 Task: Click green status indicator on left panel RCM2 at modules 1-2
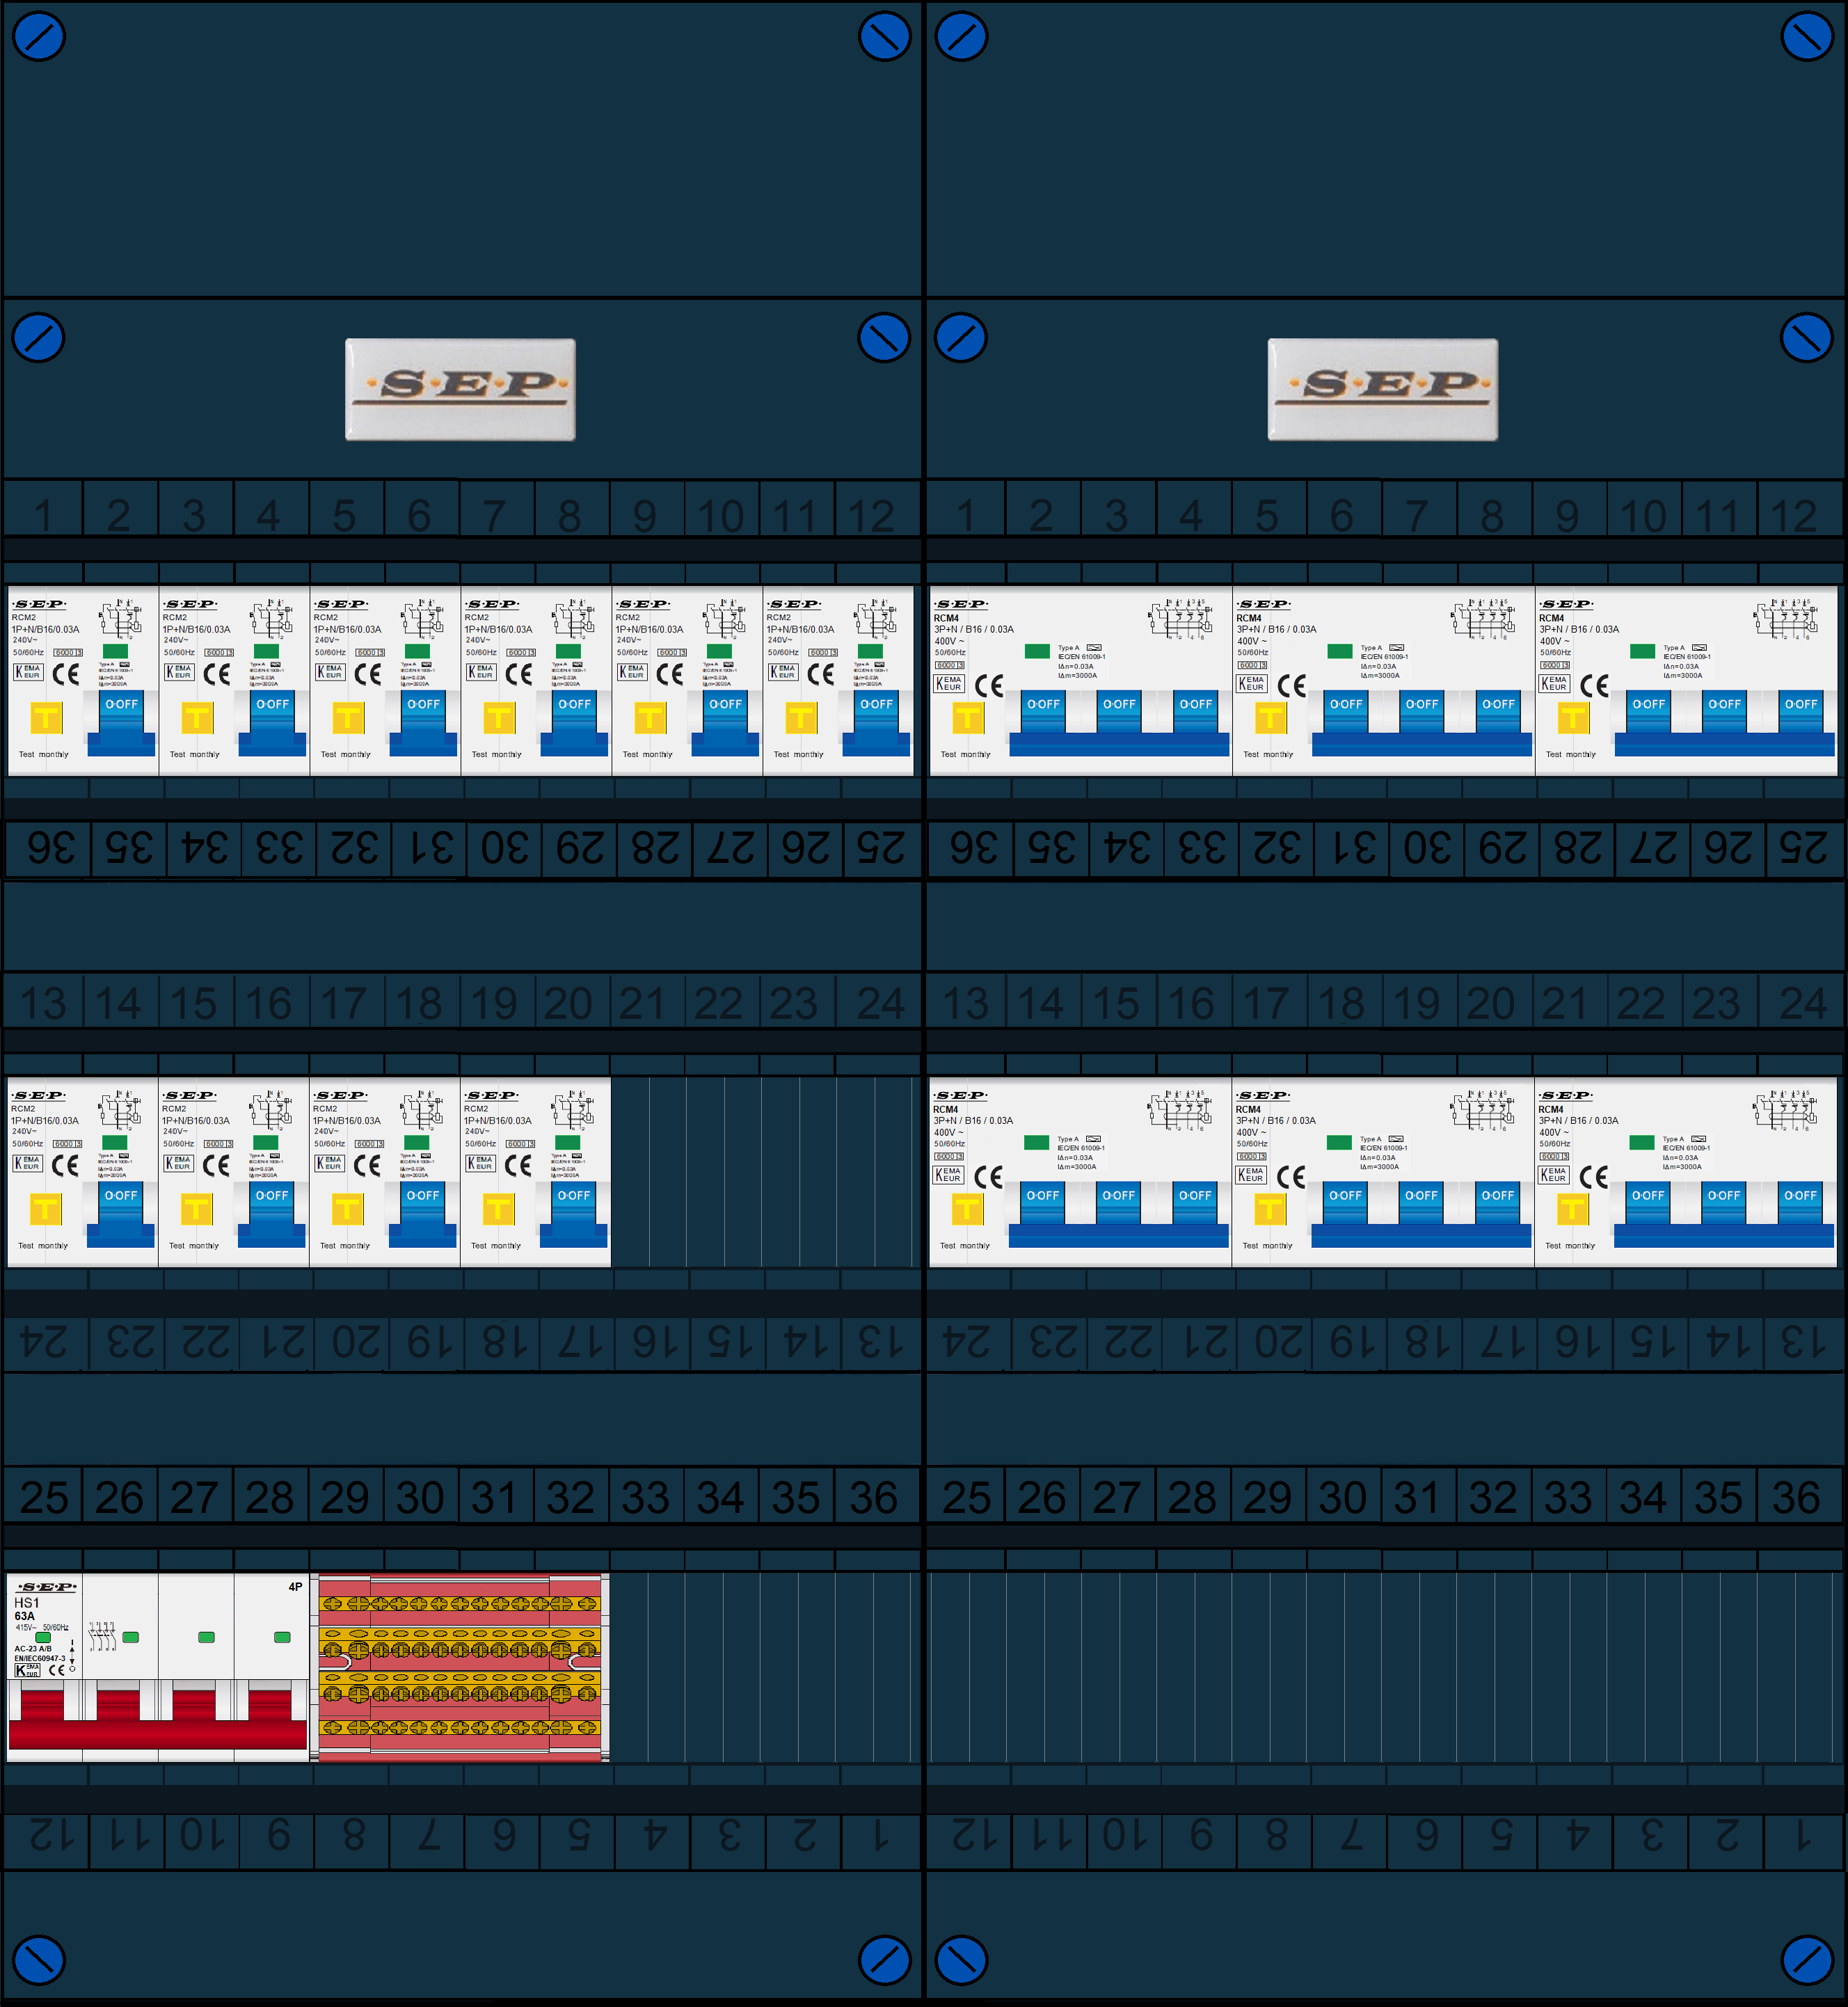(116, 651)
